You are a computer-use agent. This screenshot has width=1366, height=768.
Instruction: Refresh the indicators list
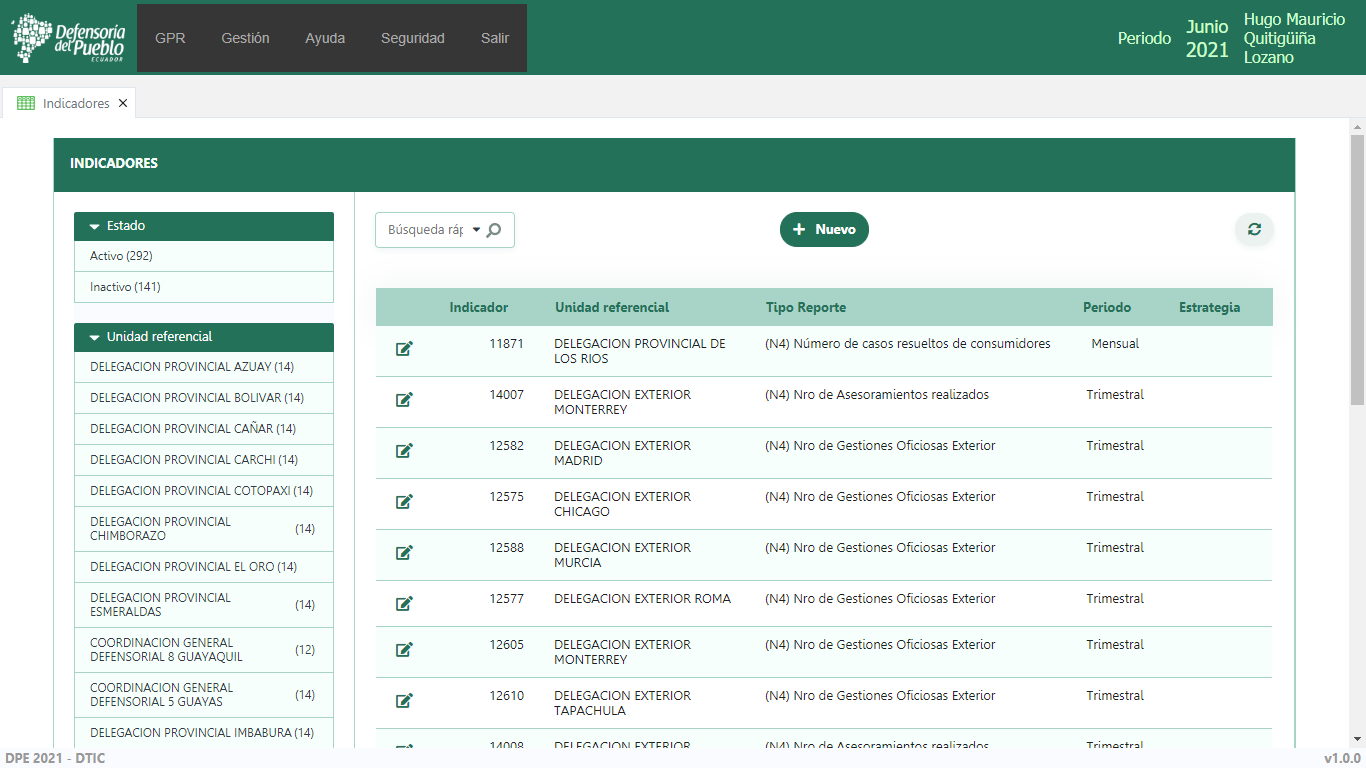1254,229
